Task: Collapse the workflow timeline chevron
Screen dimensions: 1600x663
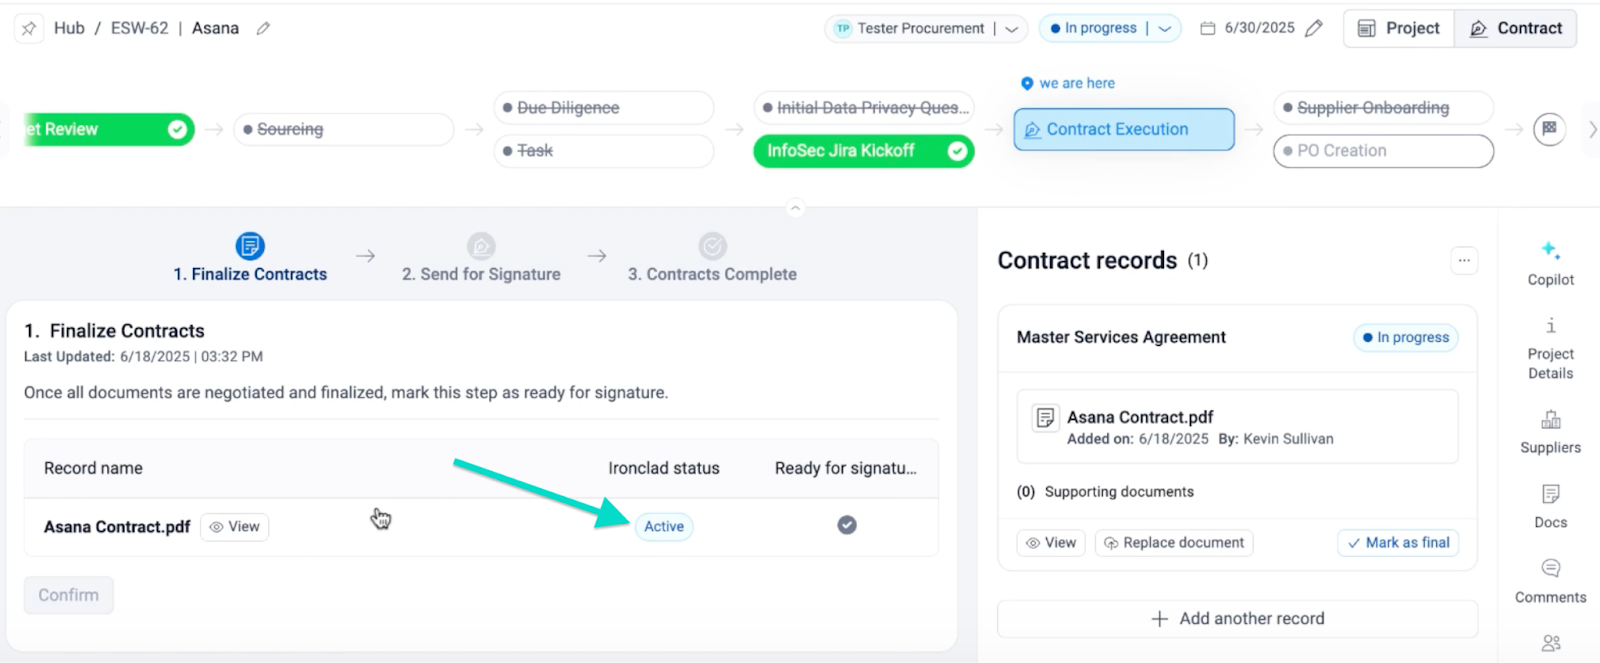Action: [795, 208]
